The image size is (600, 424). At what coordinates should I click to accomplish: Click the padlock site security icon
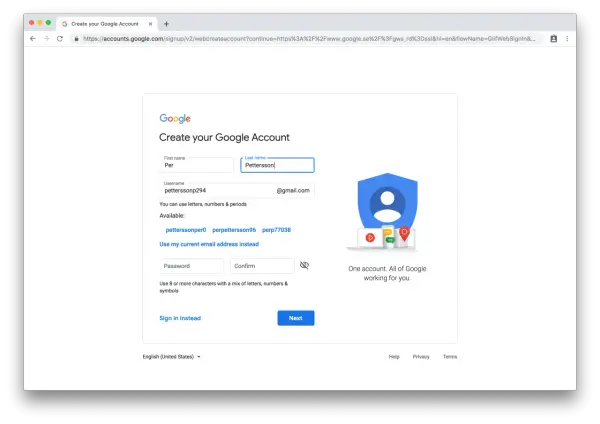(77, 39)
